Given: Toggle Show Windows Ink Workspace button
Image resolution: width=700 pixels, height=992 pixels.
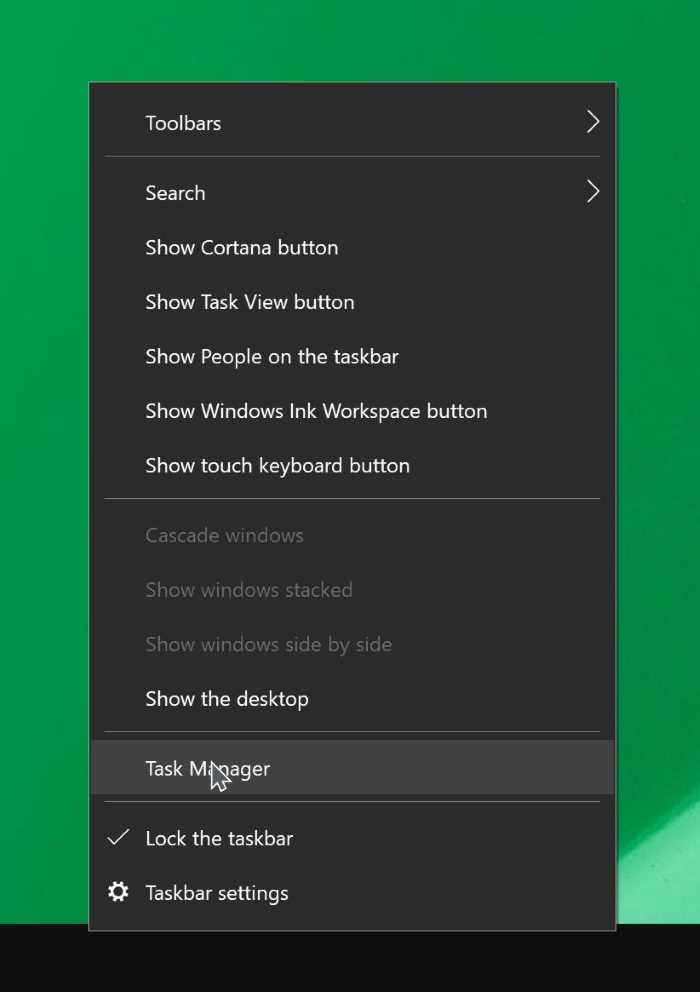Looking at the screenshot, I should pyautogui.click(x=352, y=411).
